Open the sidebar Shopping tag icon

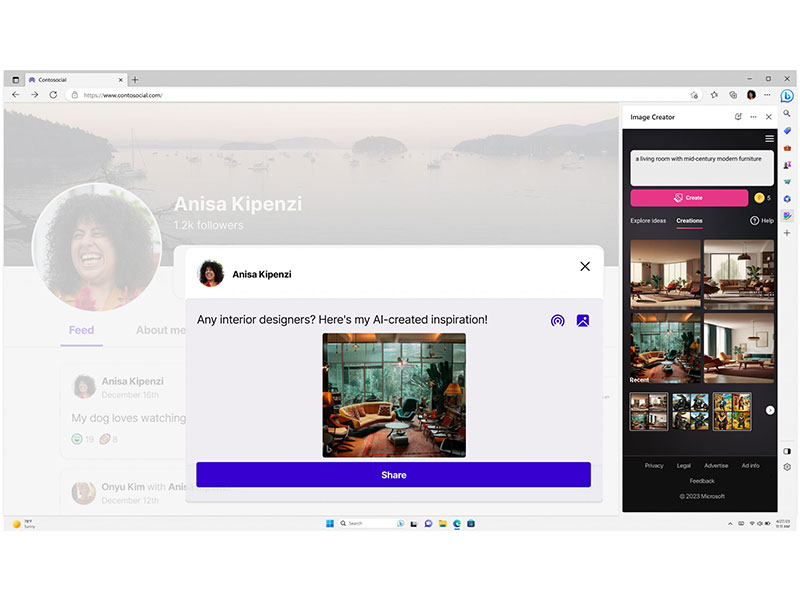pyautogui.click(x=787, y=131)
